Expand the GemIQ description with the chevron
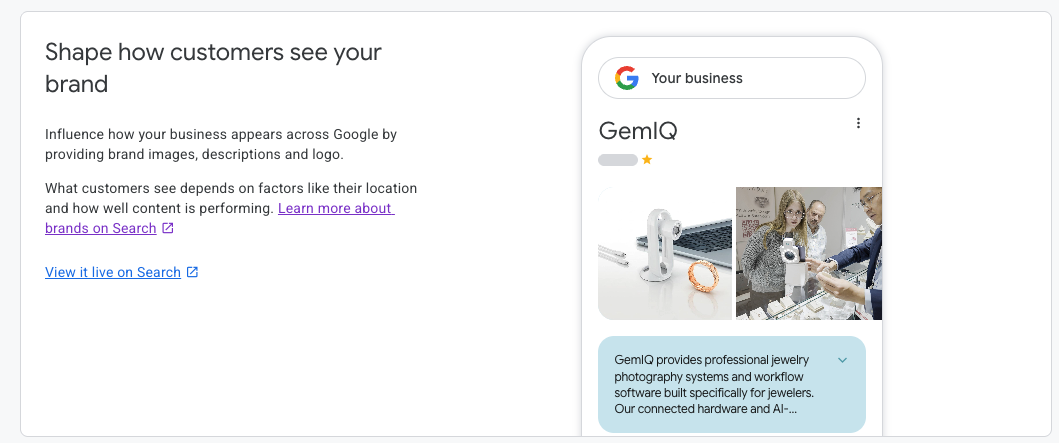This screenshot has width=1059, height=443. (842, 360)
